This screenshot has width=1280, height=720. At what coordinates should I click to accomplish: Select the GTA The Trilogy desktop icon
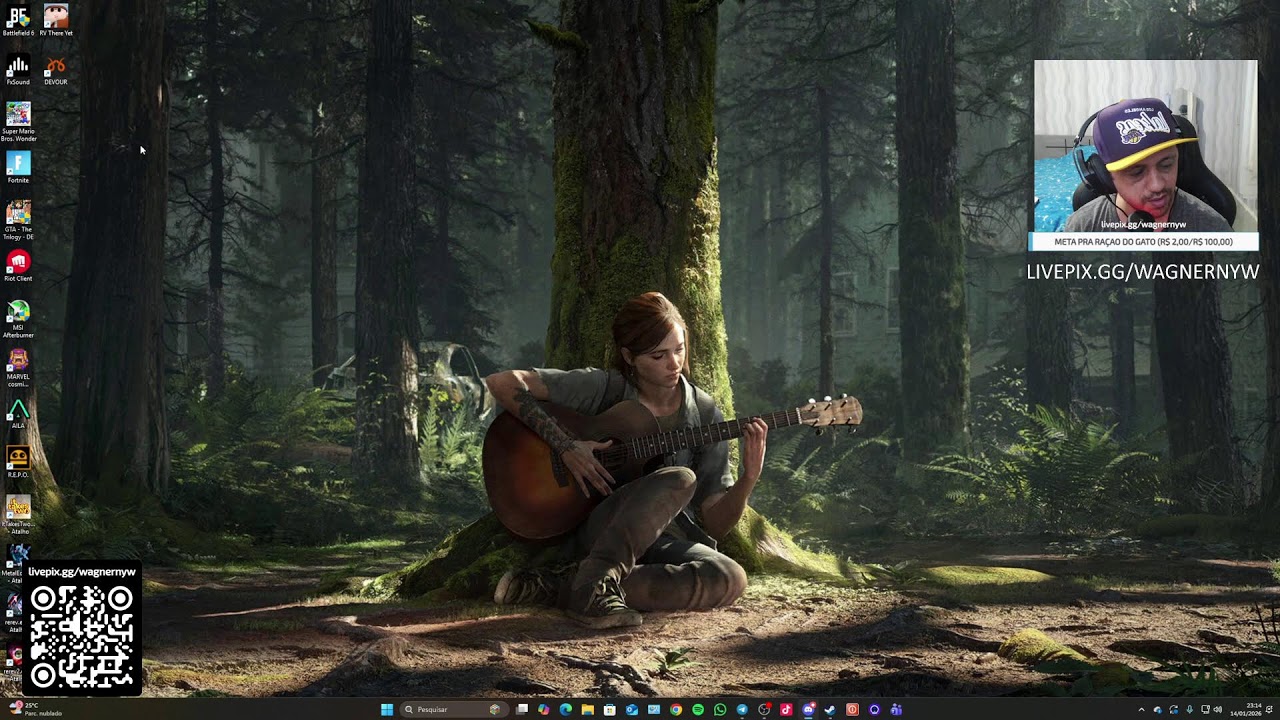[x=18, y=220]
